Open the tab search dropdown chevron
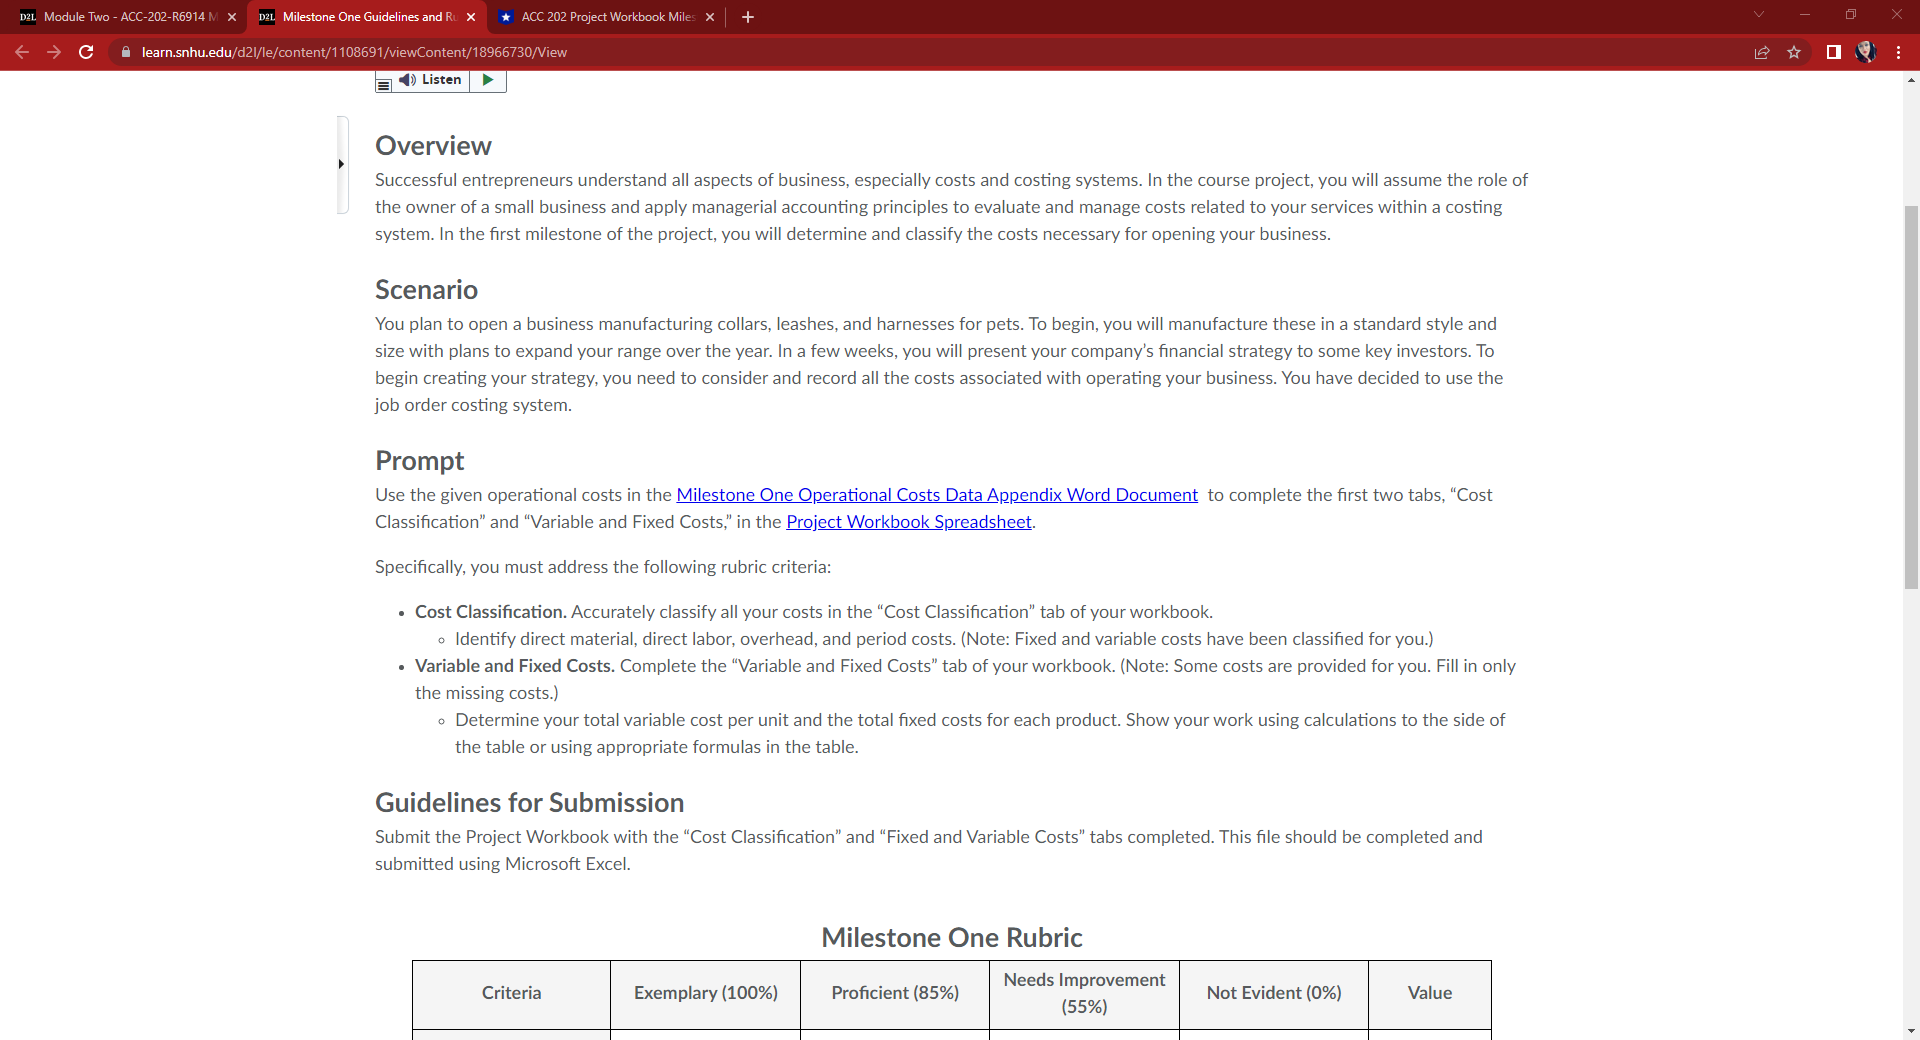1920x1040 pixels. pyautogui.click(x=1757, y=15)
